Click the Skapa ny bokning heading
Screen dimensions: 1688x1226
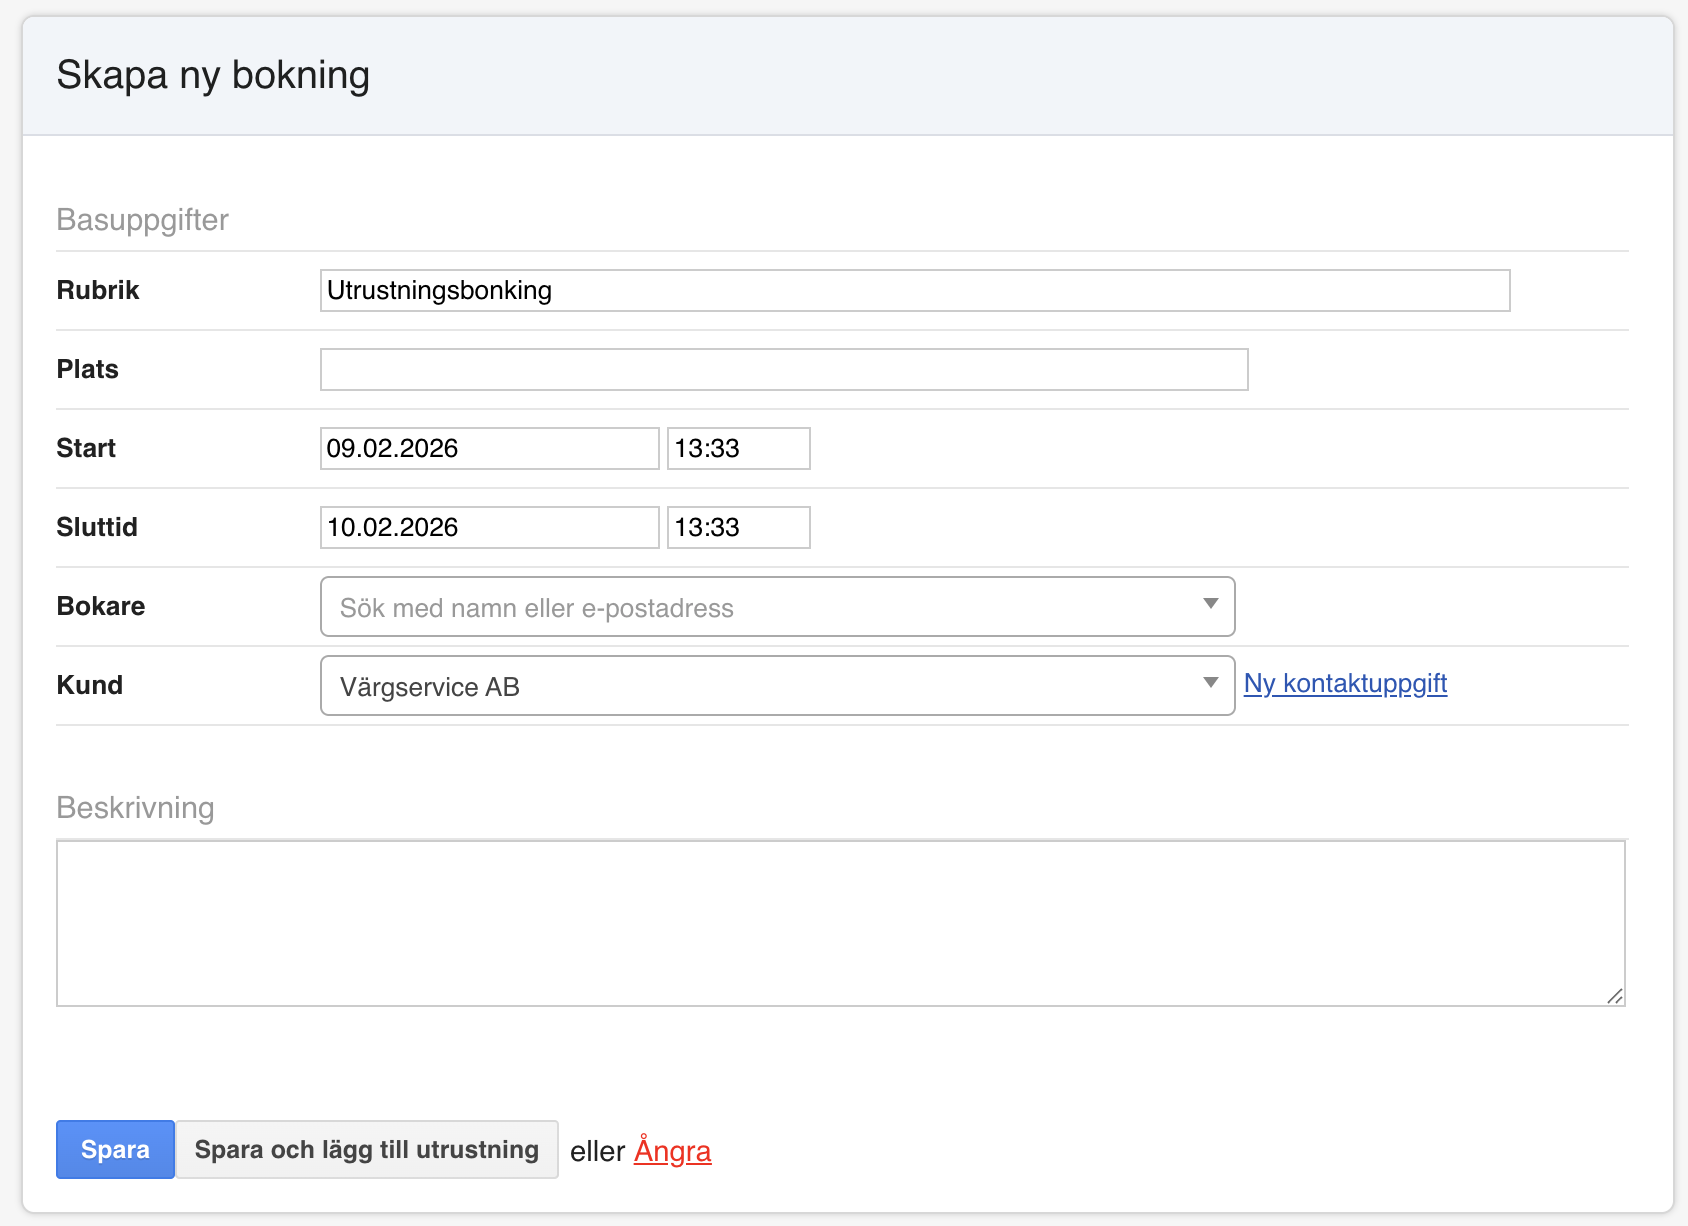(x=213, y=76)
